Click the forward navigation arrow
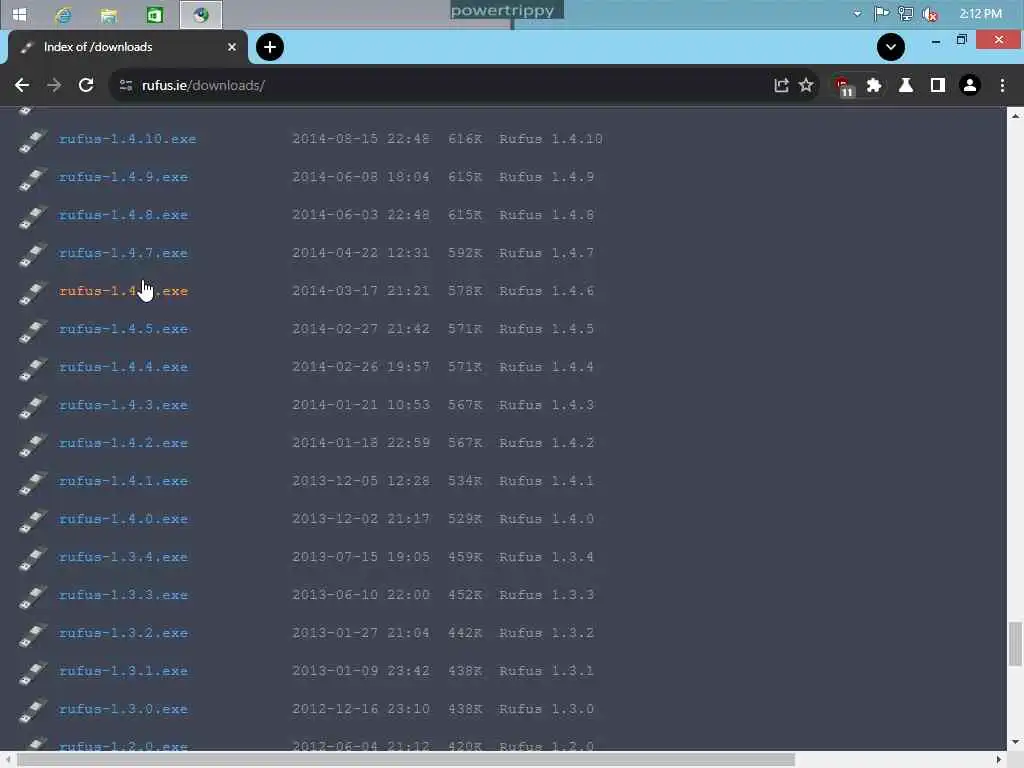The image size is (1024, 768). coord(54,86)
